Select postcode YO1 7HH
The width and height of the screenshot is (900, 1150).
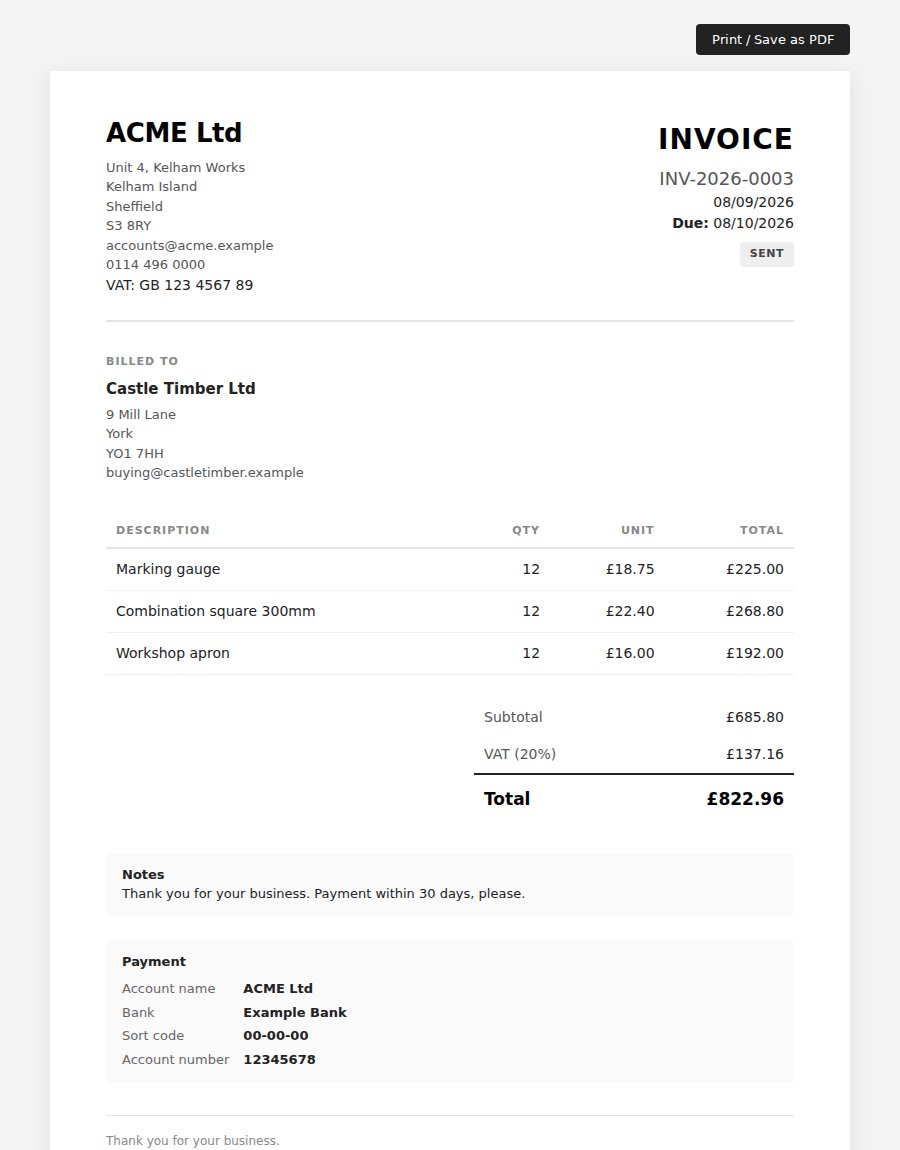(135, 454)
